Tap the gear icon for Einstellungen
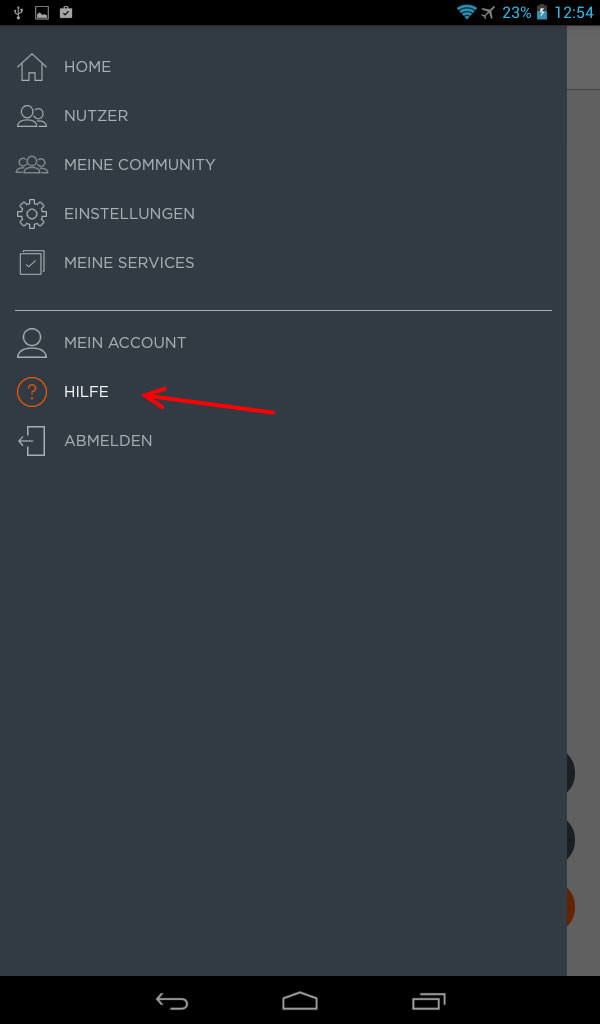The width and height of the screenshot is (600, 1024). coord(31,214)
